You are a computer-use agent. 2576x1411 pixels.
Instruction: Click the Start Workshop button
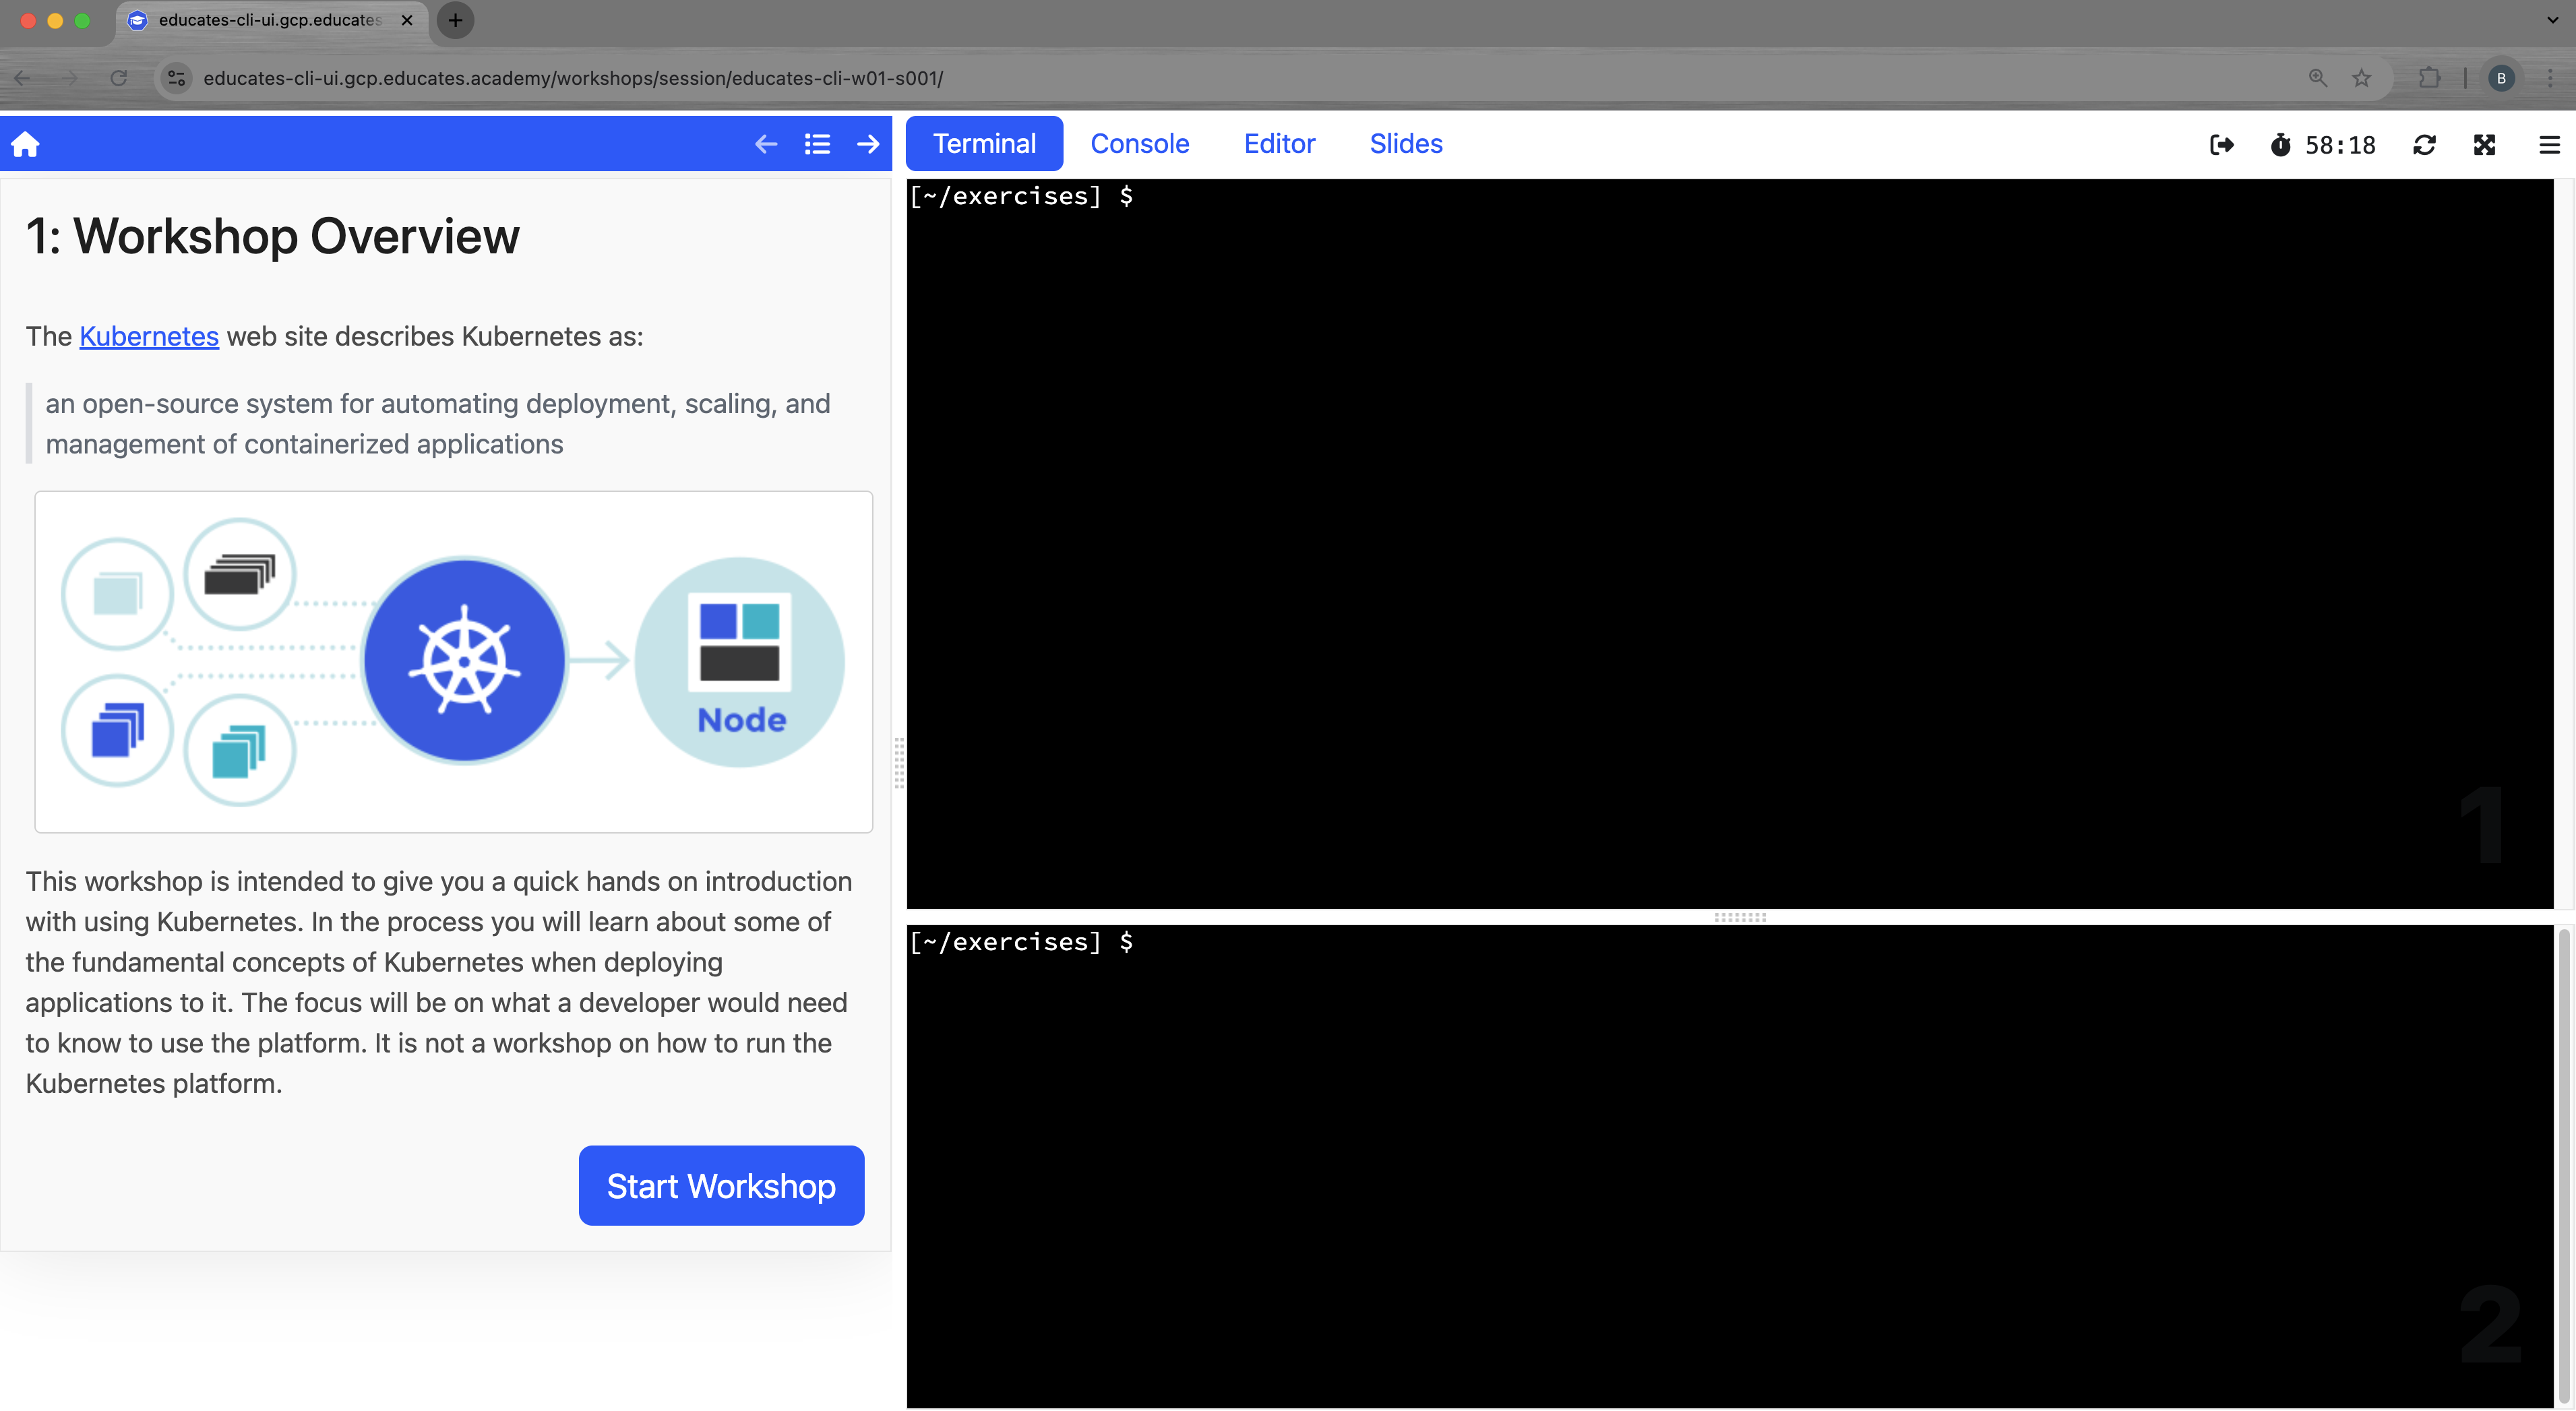[721, 1186]
